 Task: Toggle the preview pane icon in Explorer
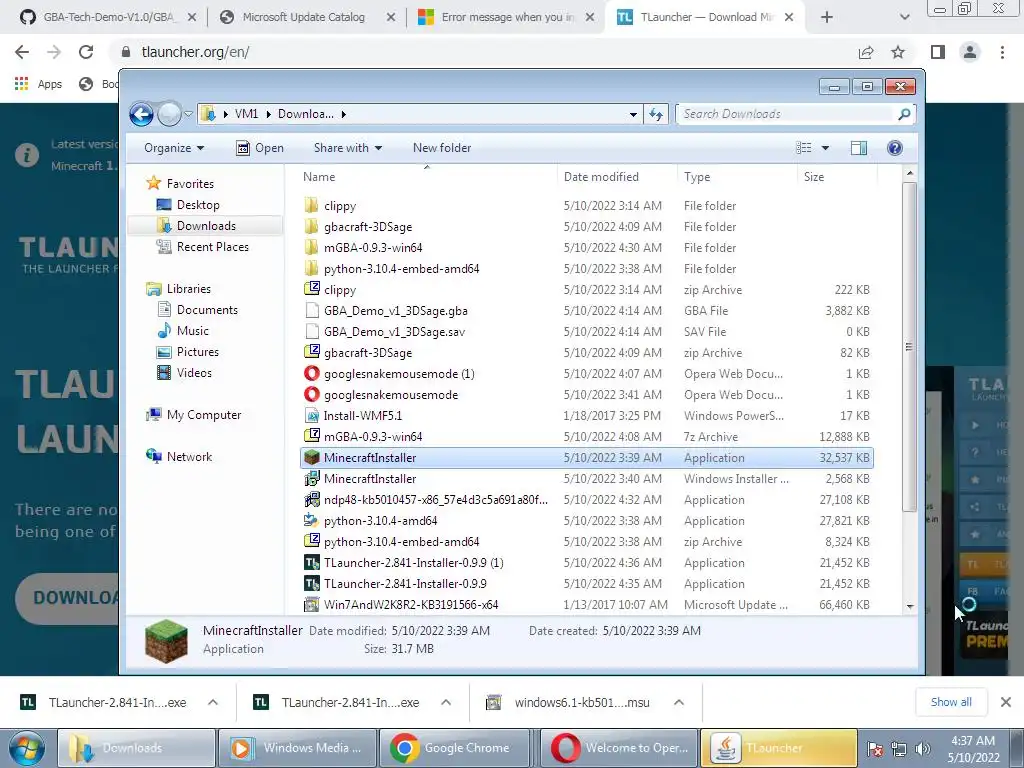tap(859, 148)
